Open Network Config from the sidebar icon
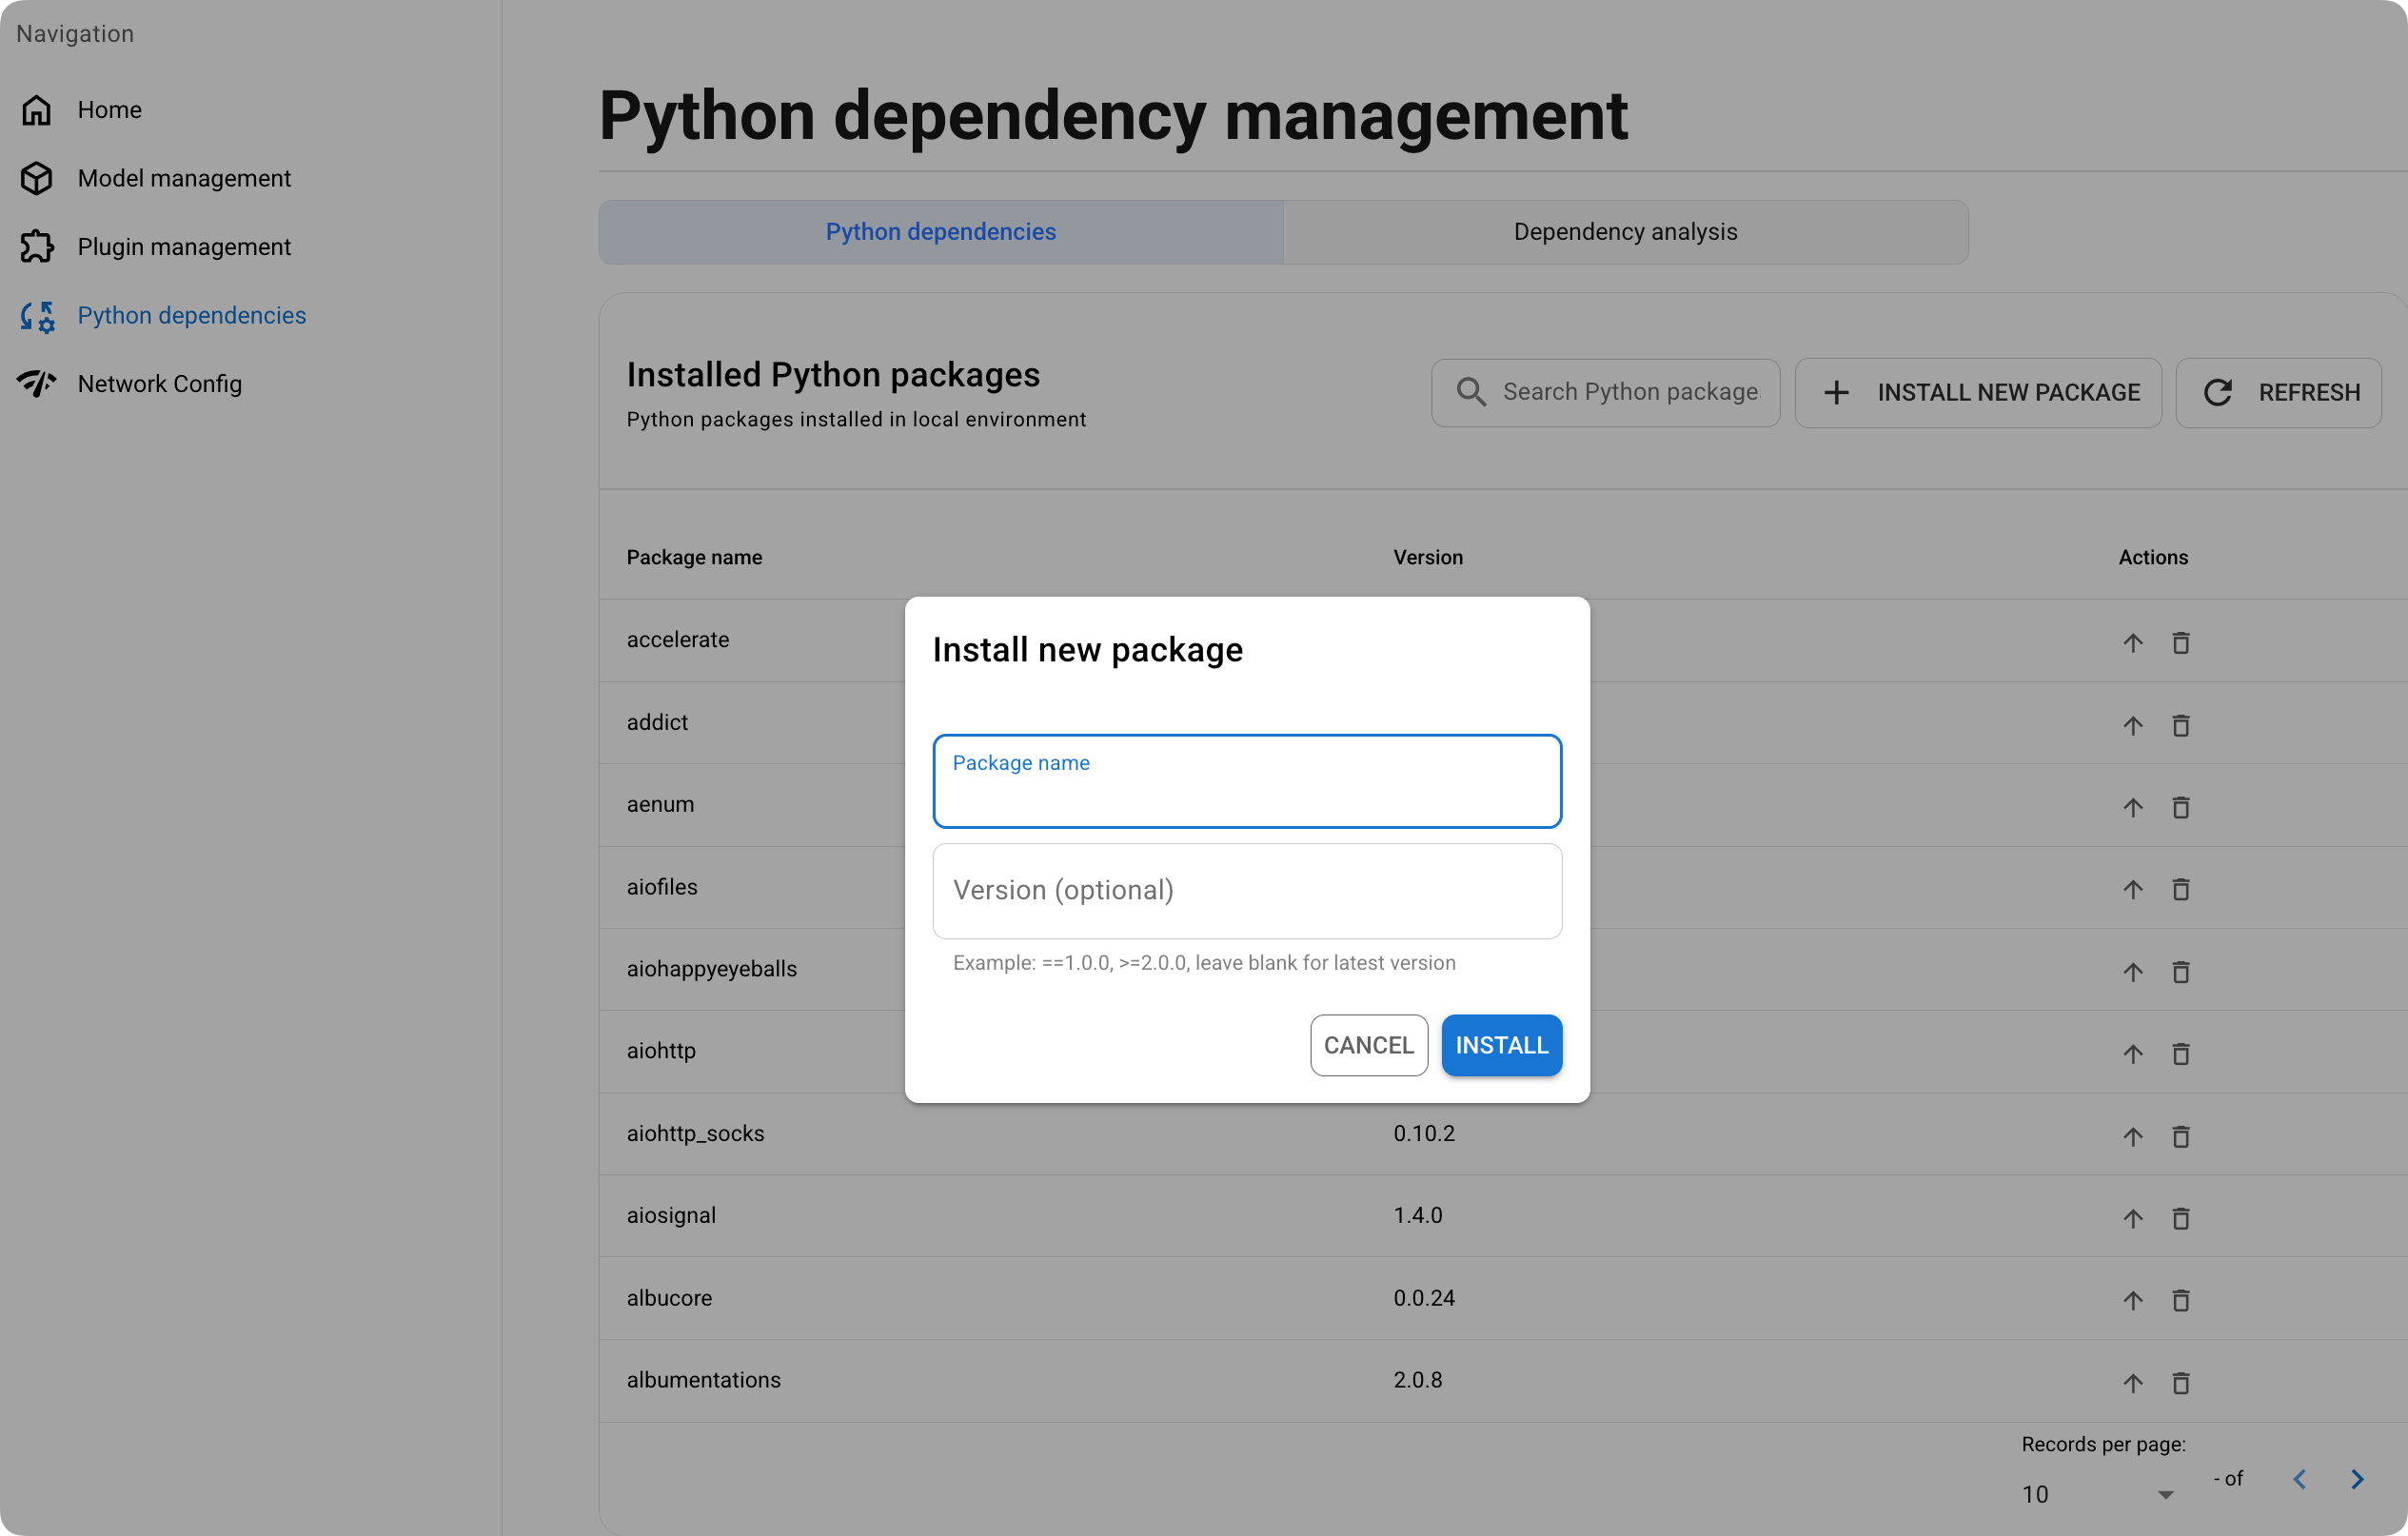Image resolution: width=2408 pixels, height=1536 pixels. point(36,383)
